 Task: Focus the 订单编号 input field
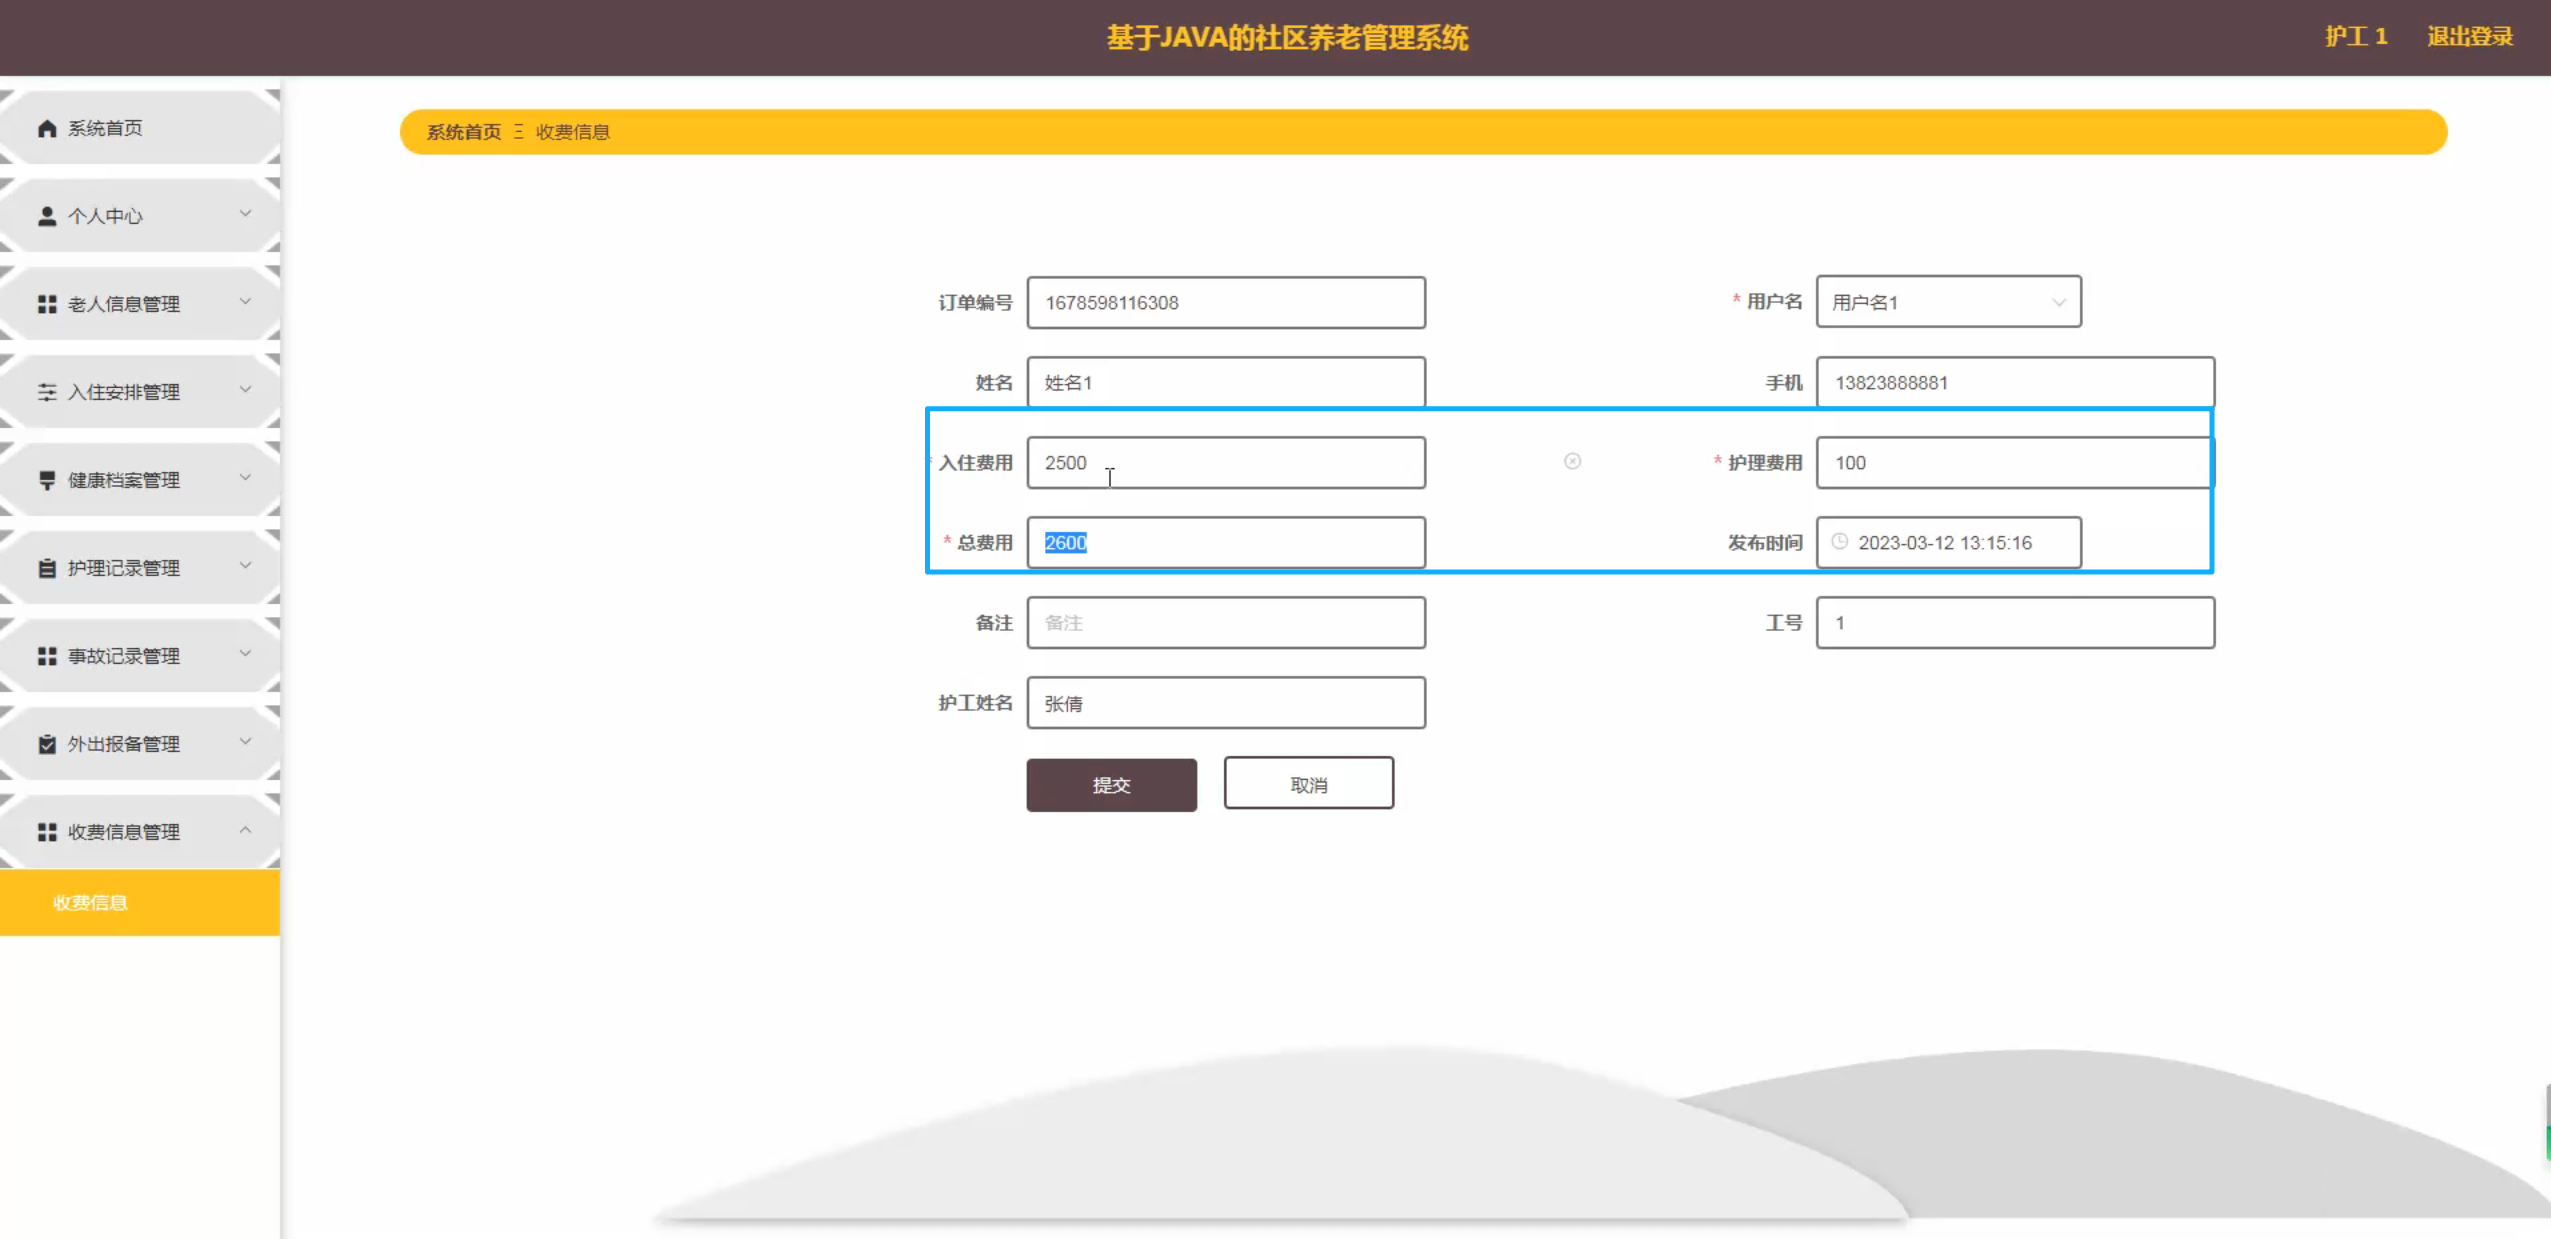click(x=1226, y=303)
